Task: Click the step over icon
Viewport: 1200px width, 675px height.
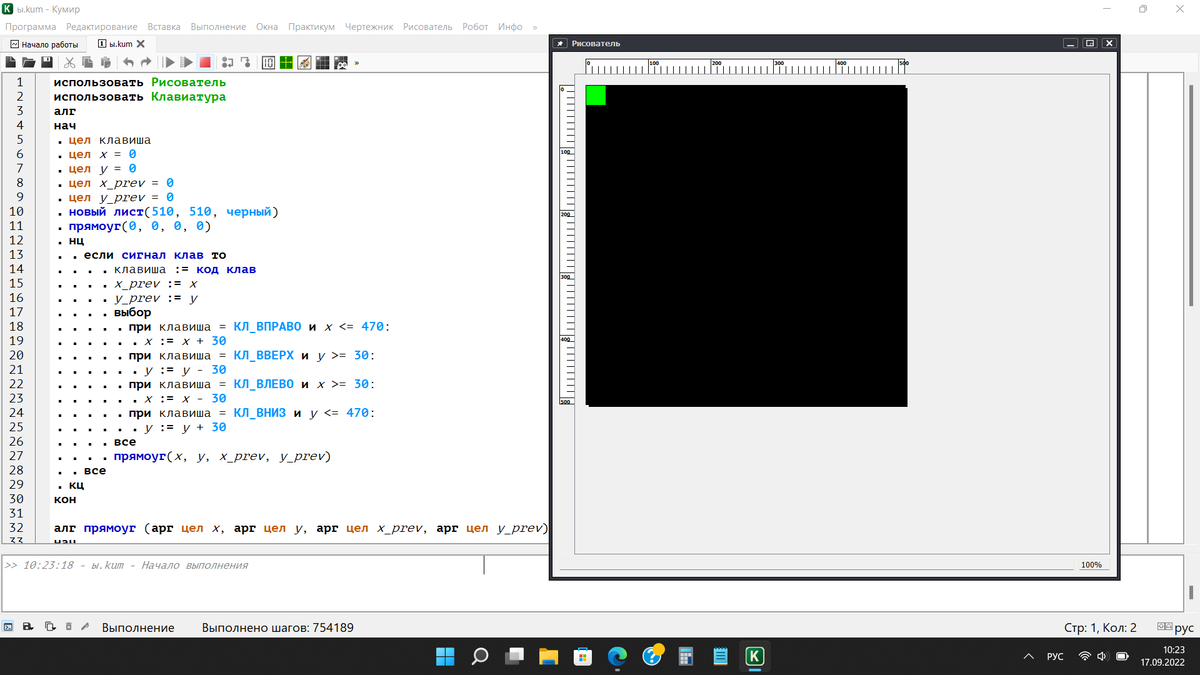Action: click(x=228, y=62)
